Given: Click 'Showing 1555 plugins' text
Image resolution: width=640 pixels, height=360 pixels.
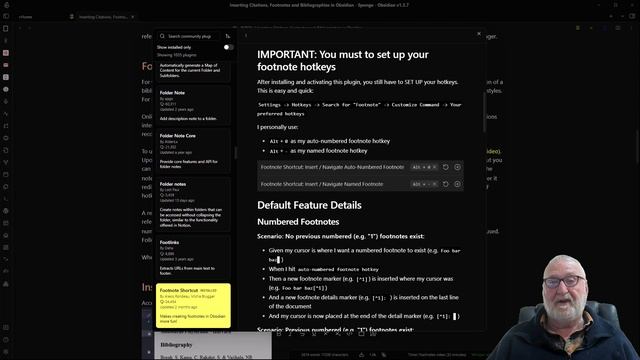Looking at the screenshot, I should pos(176,55).
